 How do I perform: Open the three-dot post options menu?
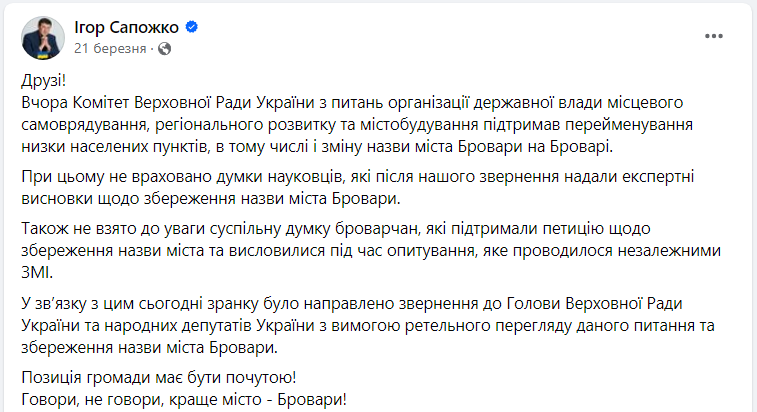714,36
